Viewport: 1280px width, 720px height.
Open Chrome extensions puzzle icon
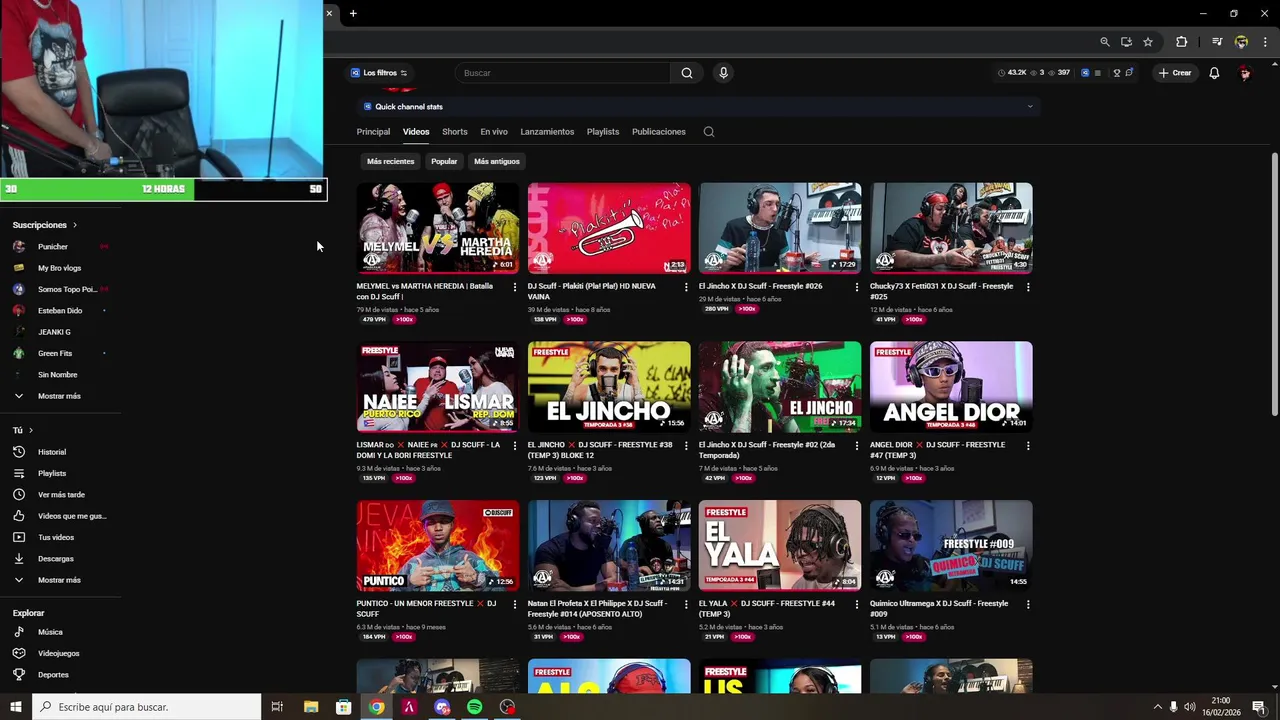coord(1181,42)
